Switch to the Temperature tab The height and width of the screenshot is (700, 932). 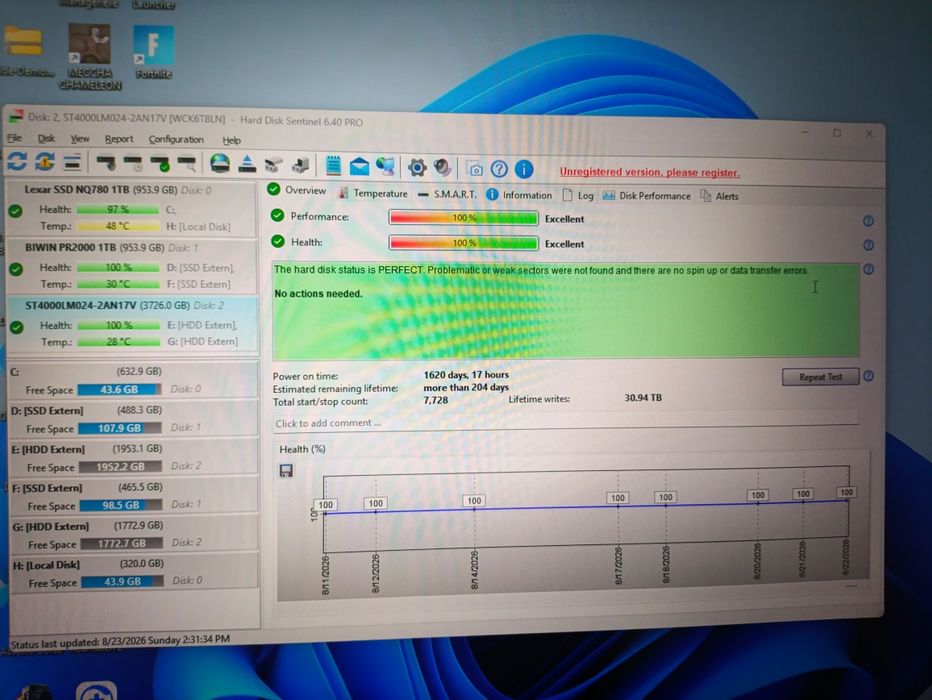click(x=373, y=193)
